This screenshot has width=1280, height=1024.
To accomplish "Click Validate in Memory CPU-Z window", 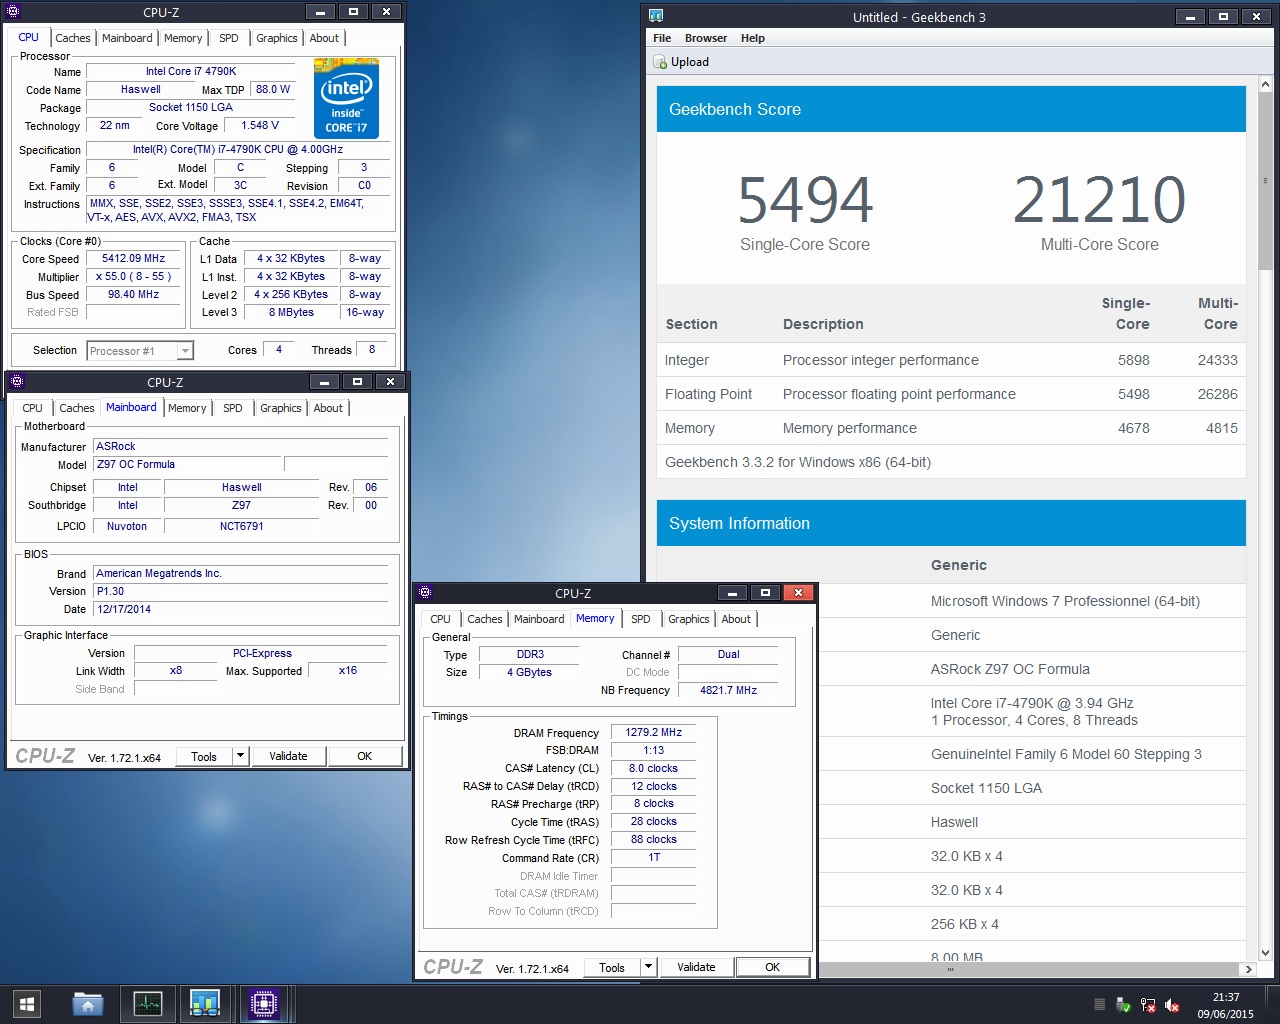I will coord(696,967).
